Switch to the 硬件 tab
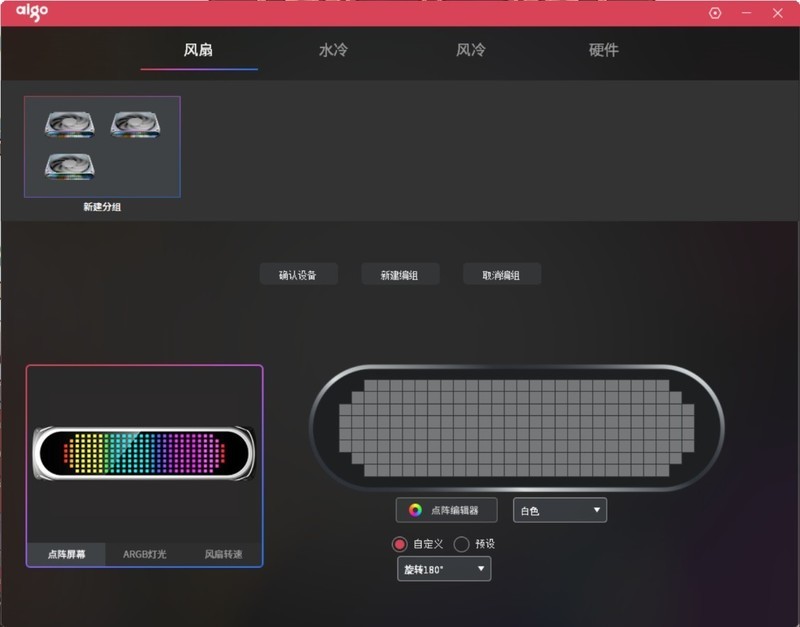800x627 pixels. click(x=604, y=51)
